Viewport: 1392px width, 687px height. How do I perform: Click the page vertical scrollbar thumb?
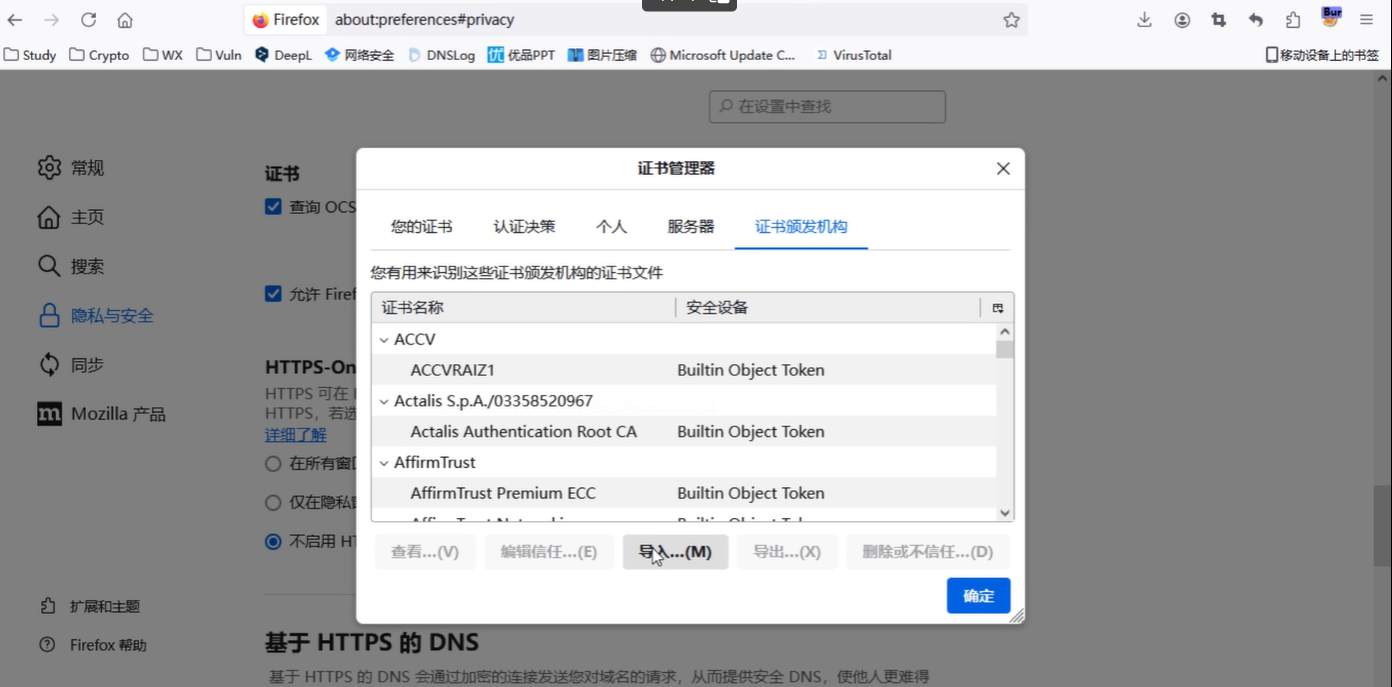1383,525
